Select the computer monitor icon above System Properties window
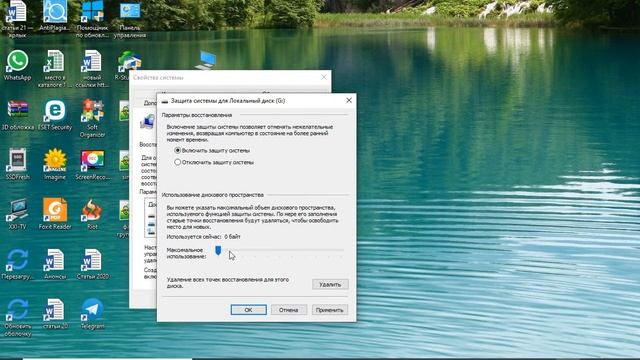The image size is (640, 360). click(207, 60)
